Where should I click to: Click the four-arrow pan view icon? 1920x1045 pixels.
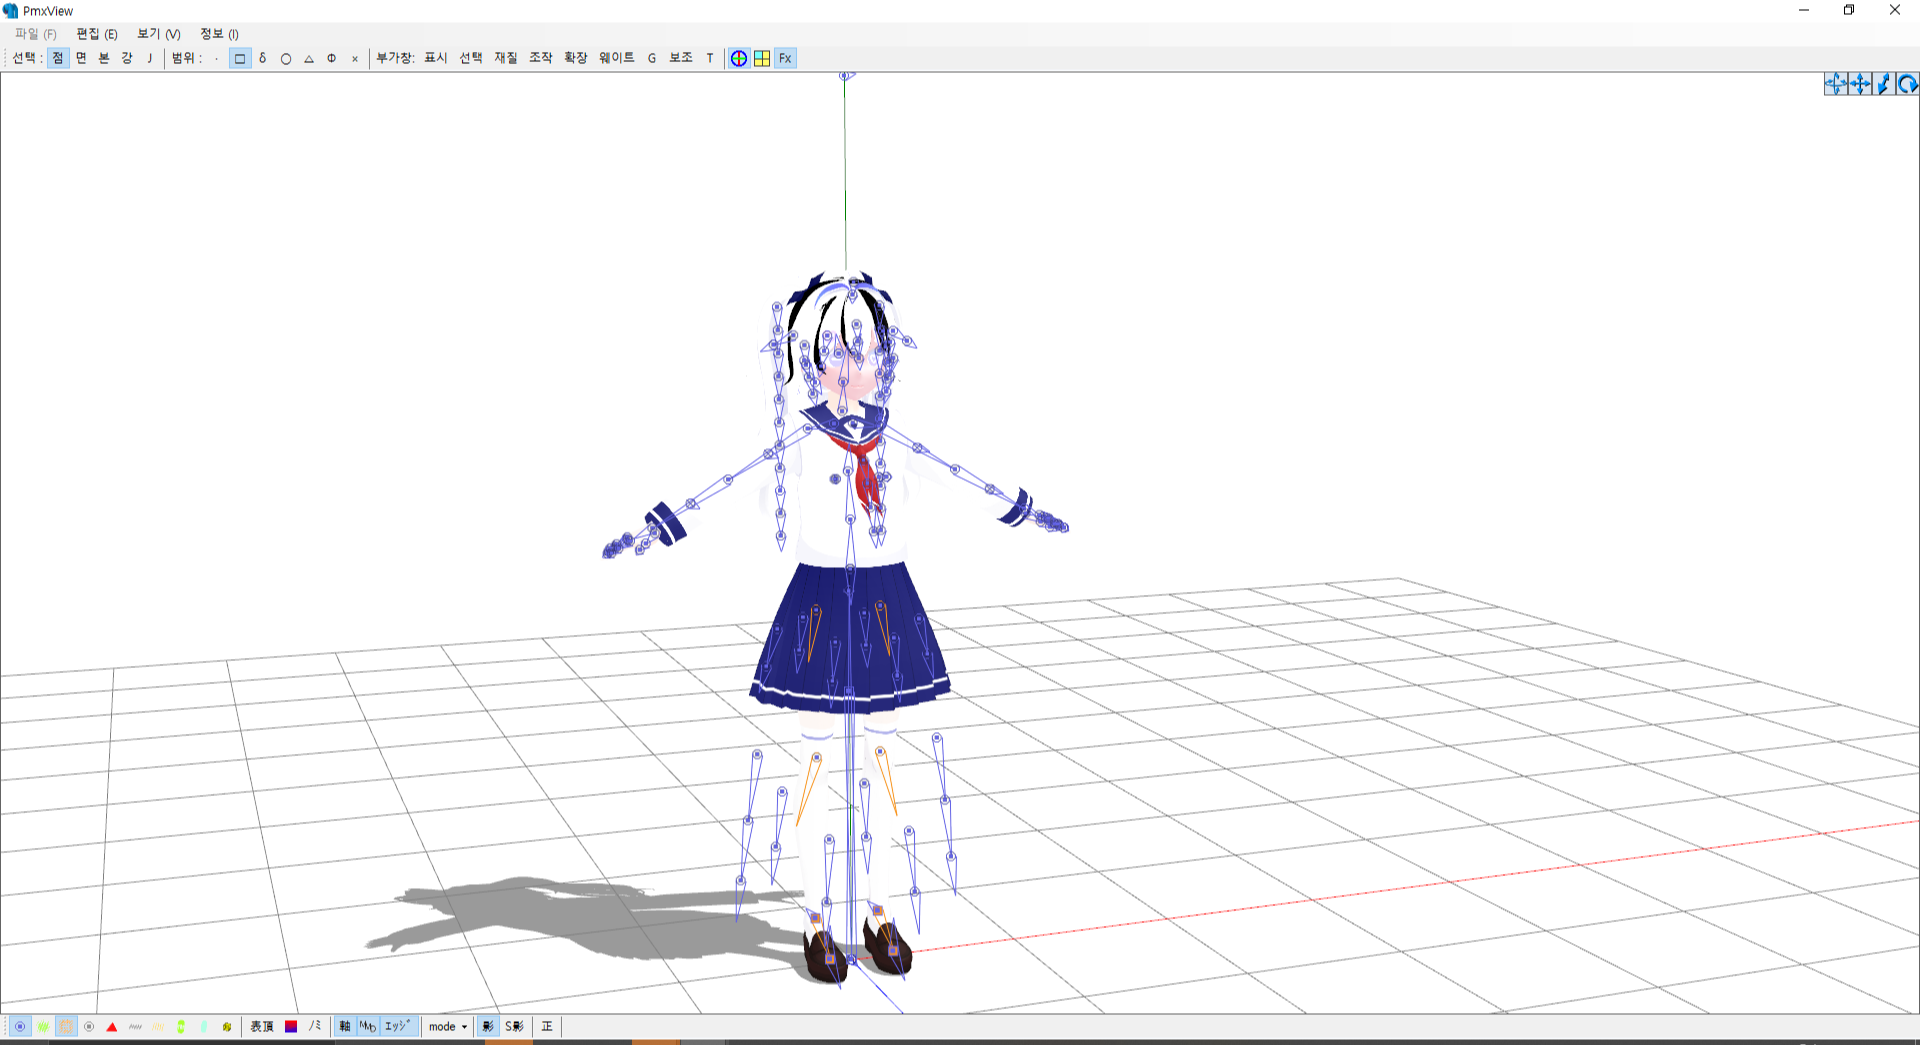(1860, 84)
